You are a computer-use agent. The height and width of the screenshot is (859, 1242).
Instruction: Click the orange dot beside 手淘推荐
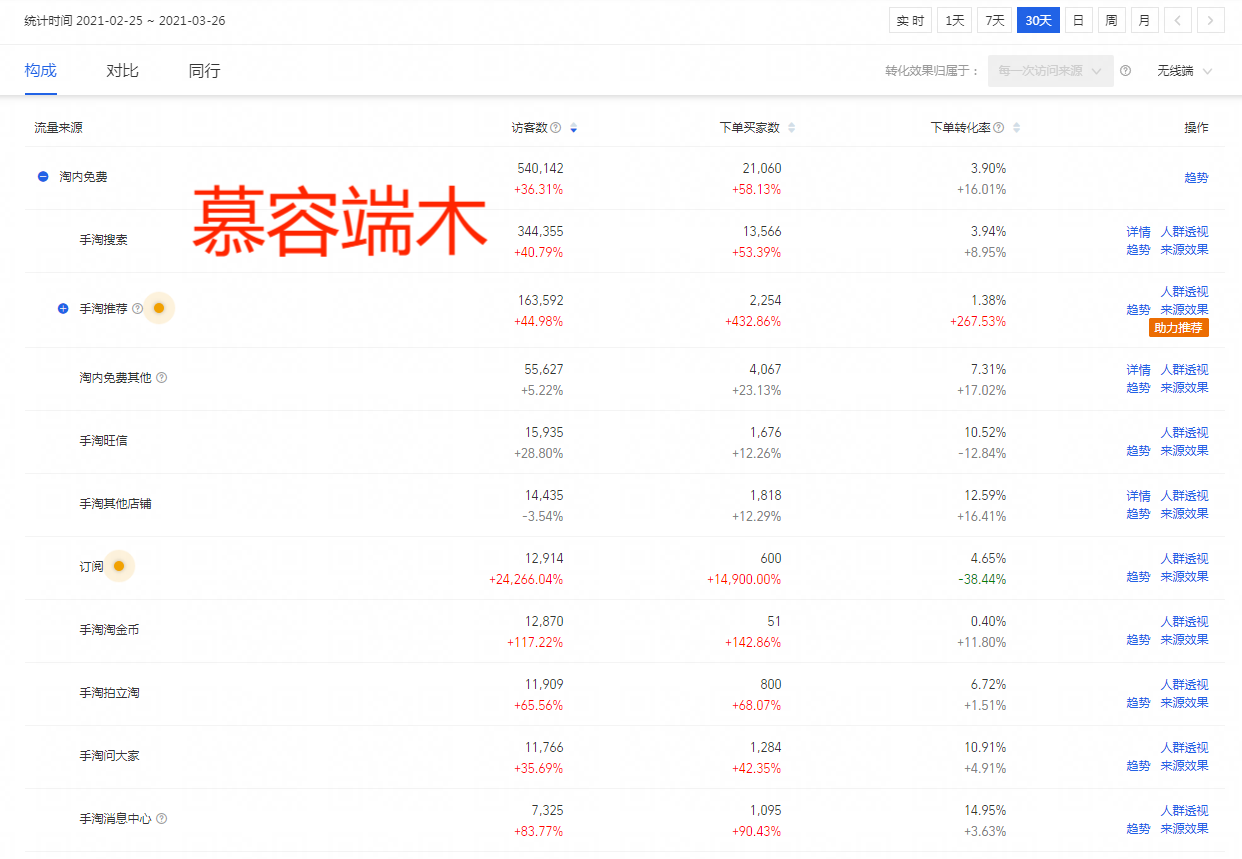(x=159, y=309)
